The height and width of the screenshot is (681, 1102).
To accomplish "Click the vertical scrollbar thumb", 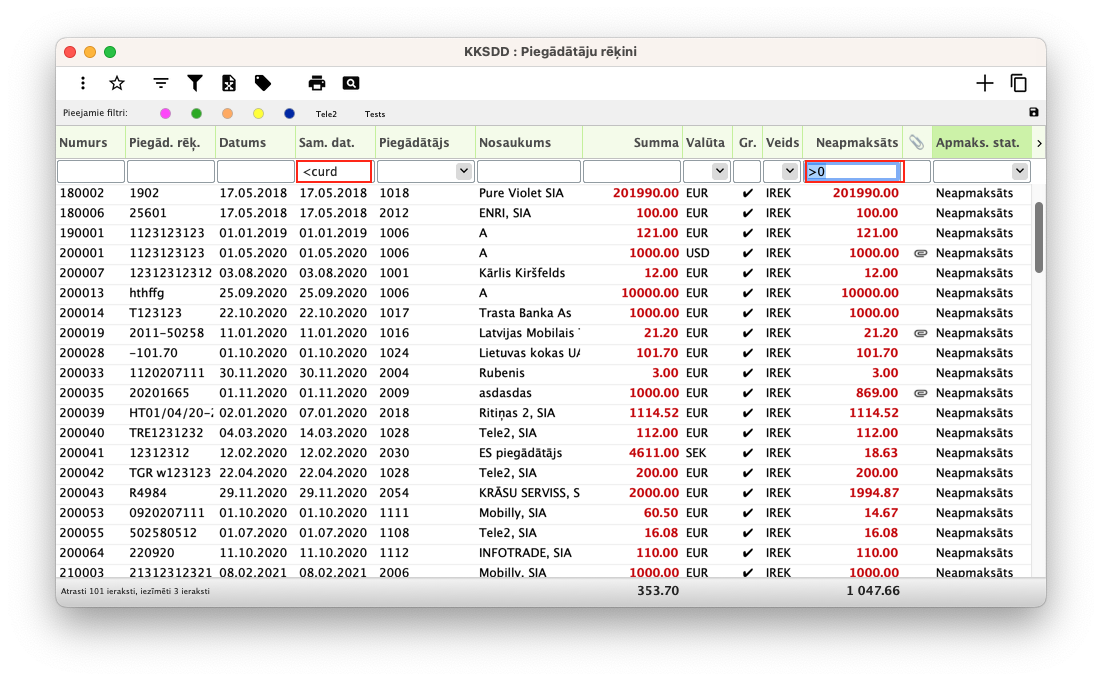I will [1039, 238].
